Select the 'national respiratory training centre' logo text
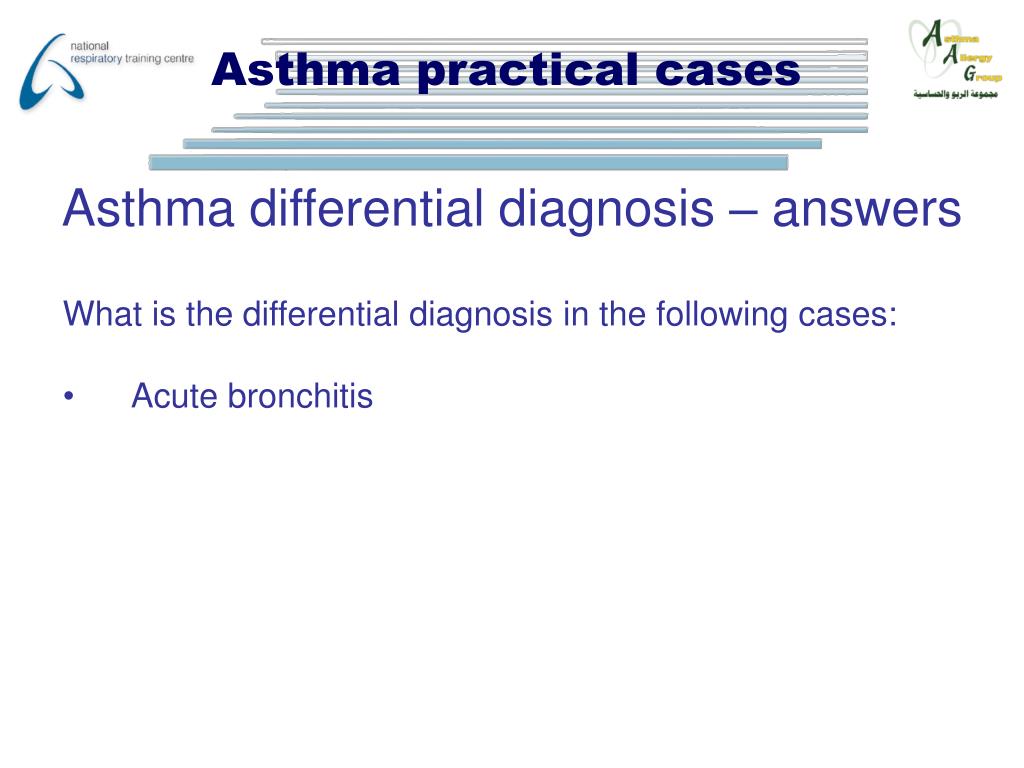This screenshot has height=768, width=1024. pos(132,52)
